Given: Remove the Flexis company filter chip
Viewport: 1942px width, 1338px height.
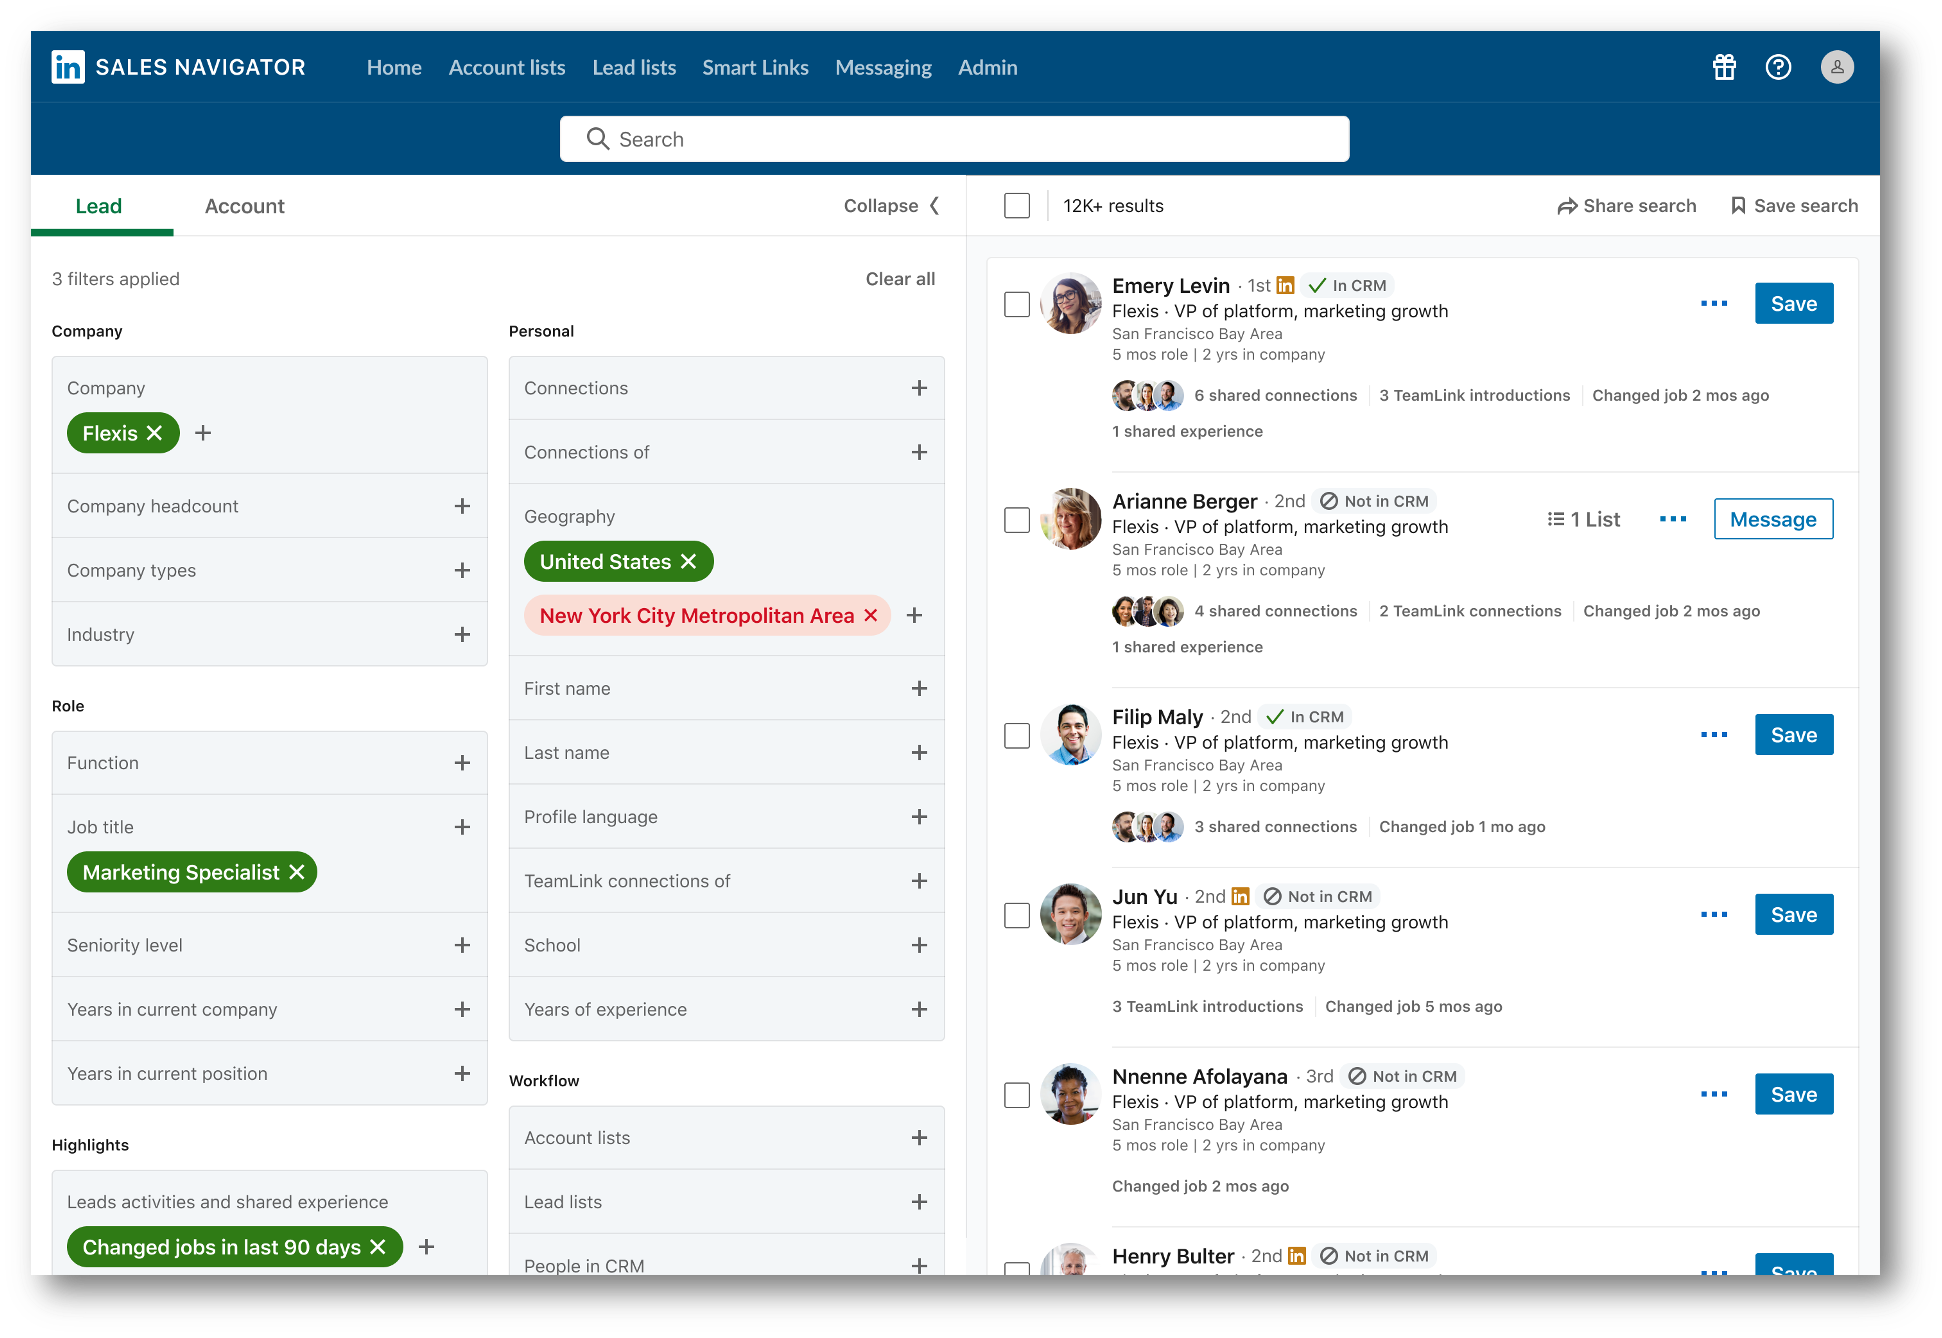Looking at the screenshot, I should [154, 433].
